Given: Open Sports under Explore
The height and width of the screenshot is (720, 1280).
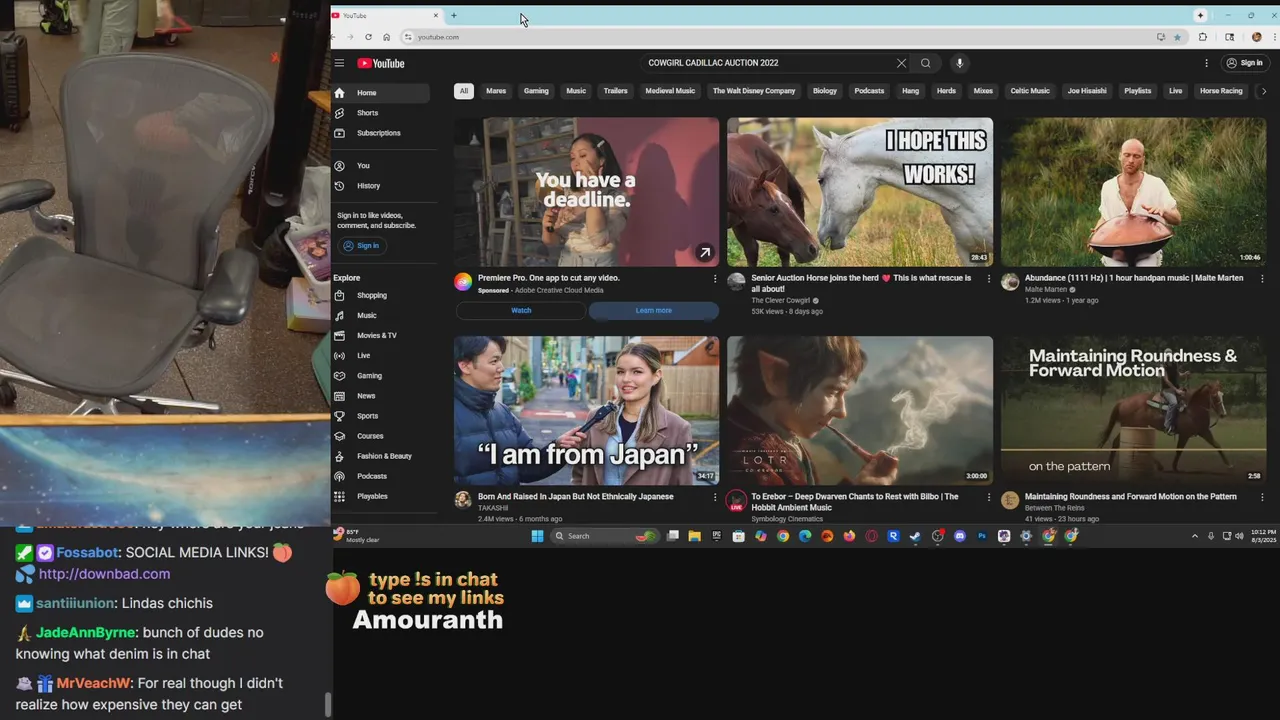Looking at the screenshot, I should tap(381, 416).
